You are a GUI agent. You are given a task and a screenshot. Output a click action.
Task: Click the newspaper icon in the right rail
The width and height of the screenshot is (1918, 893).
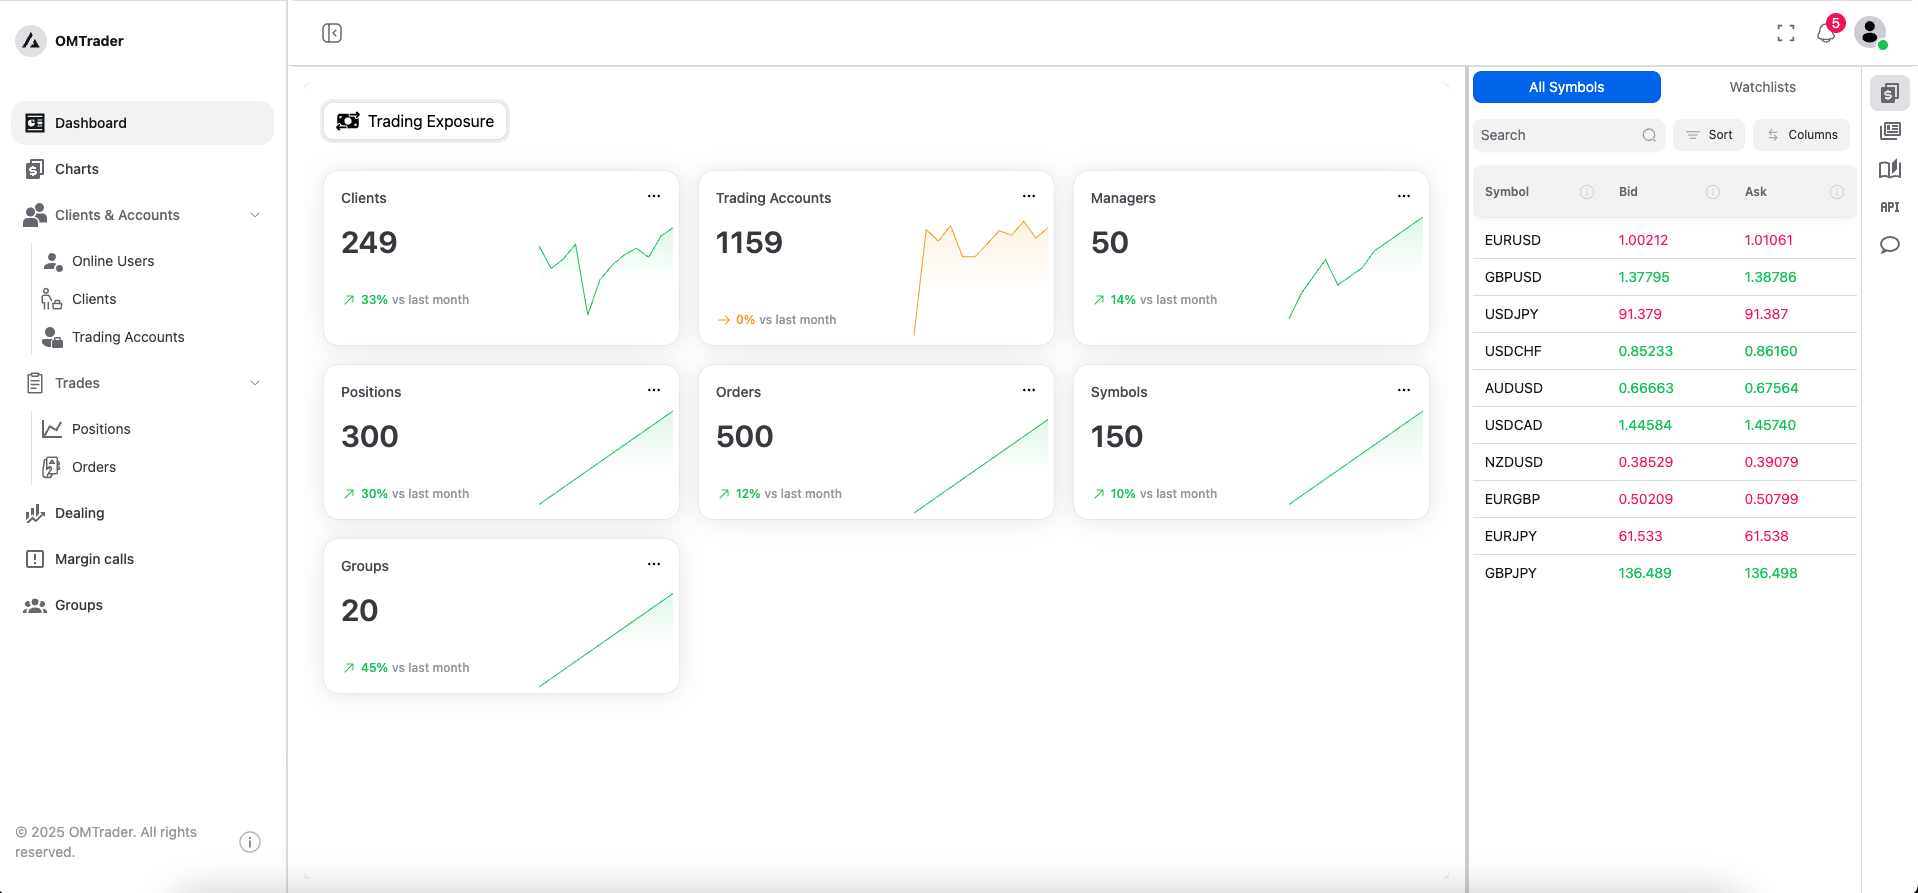tap(1889, 131)
